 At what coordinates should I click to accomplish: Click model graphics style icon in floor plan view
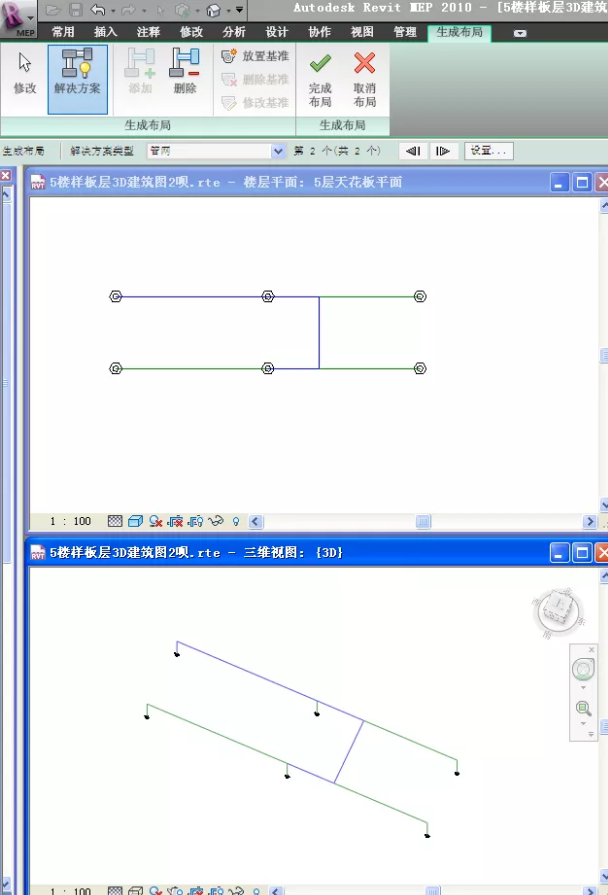(135, 521)
